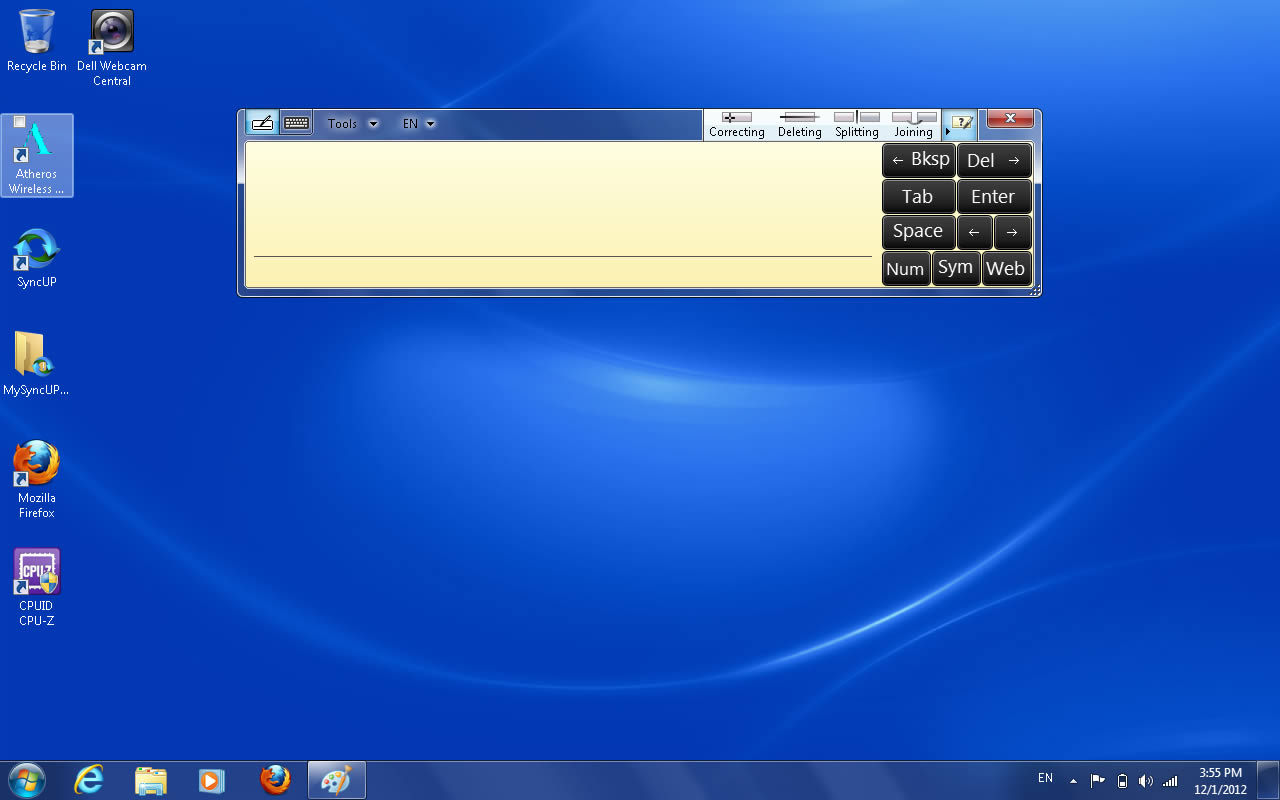The height and width of the screenshot is (800, 1280).
Task: Switch to the touch keyboard mode
Action: coord(296,123)
